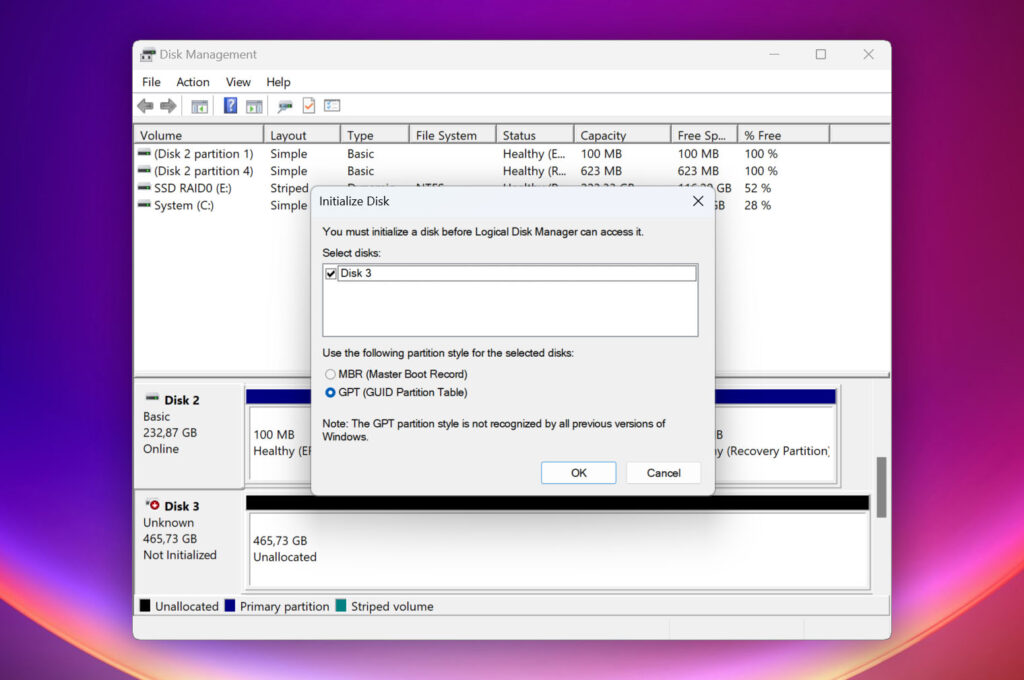Sort by the File System column header
This screenshot has height=680, width=1024.
pos(452,135)
